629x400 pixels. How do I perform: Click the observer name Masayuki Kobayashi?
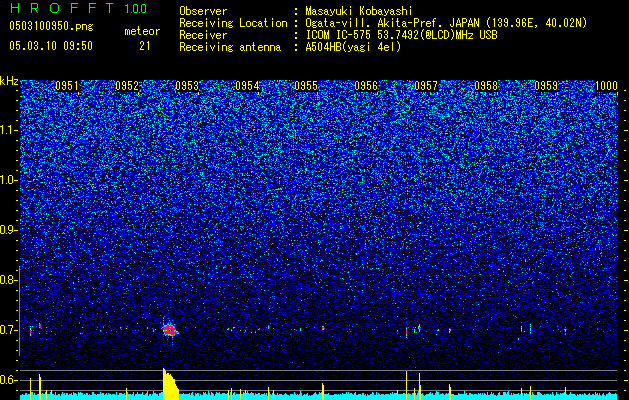(x=359, y=11)
